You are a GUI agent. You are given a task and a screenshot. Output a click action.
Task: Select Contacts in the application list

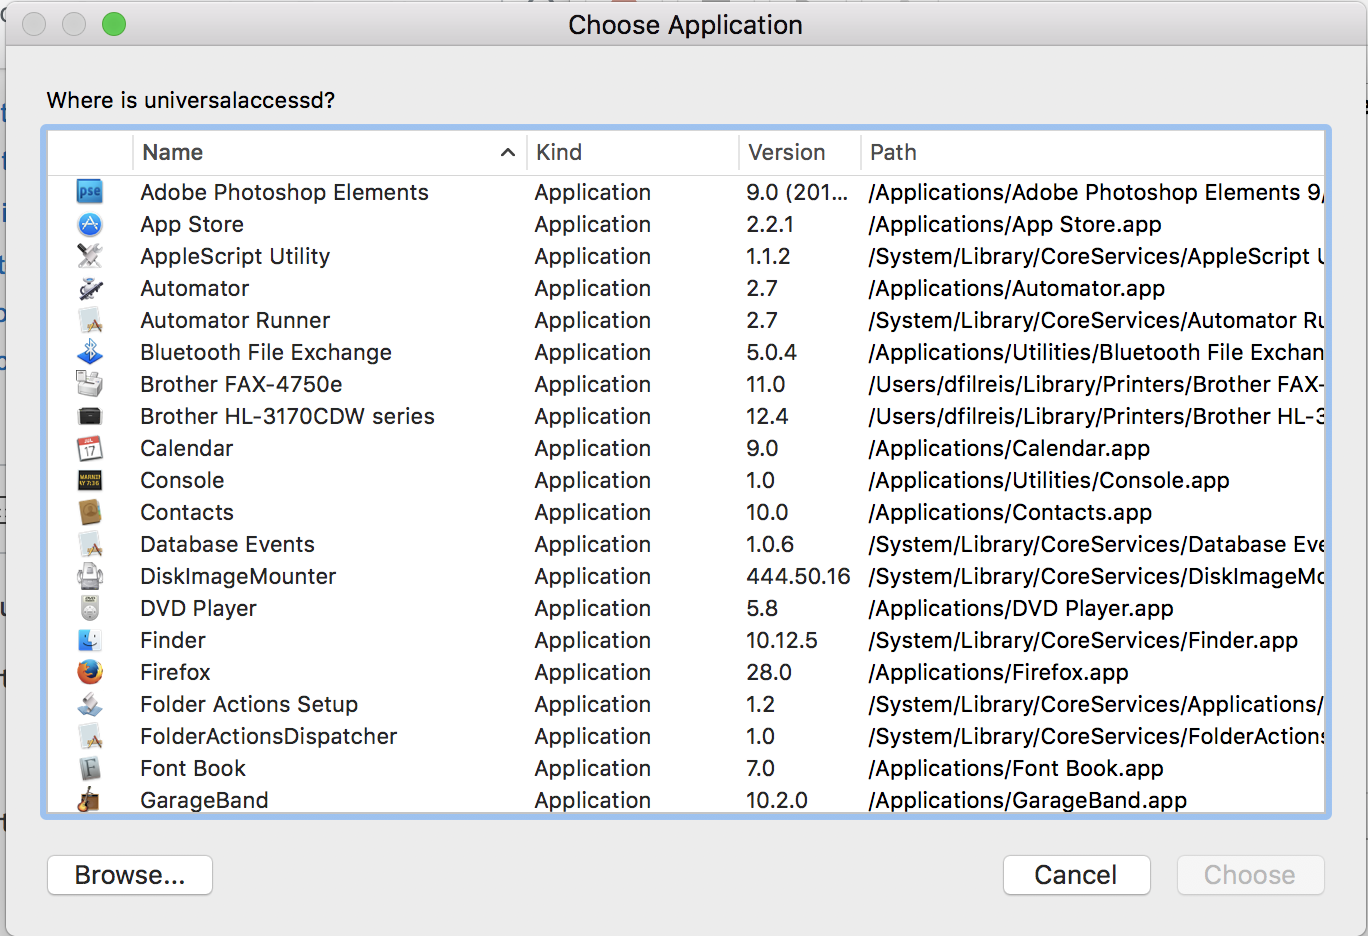(187, 512)
